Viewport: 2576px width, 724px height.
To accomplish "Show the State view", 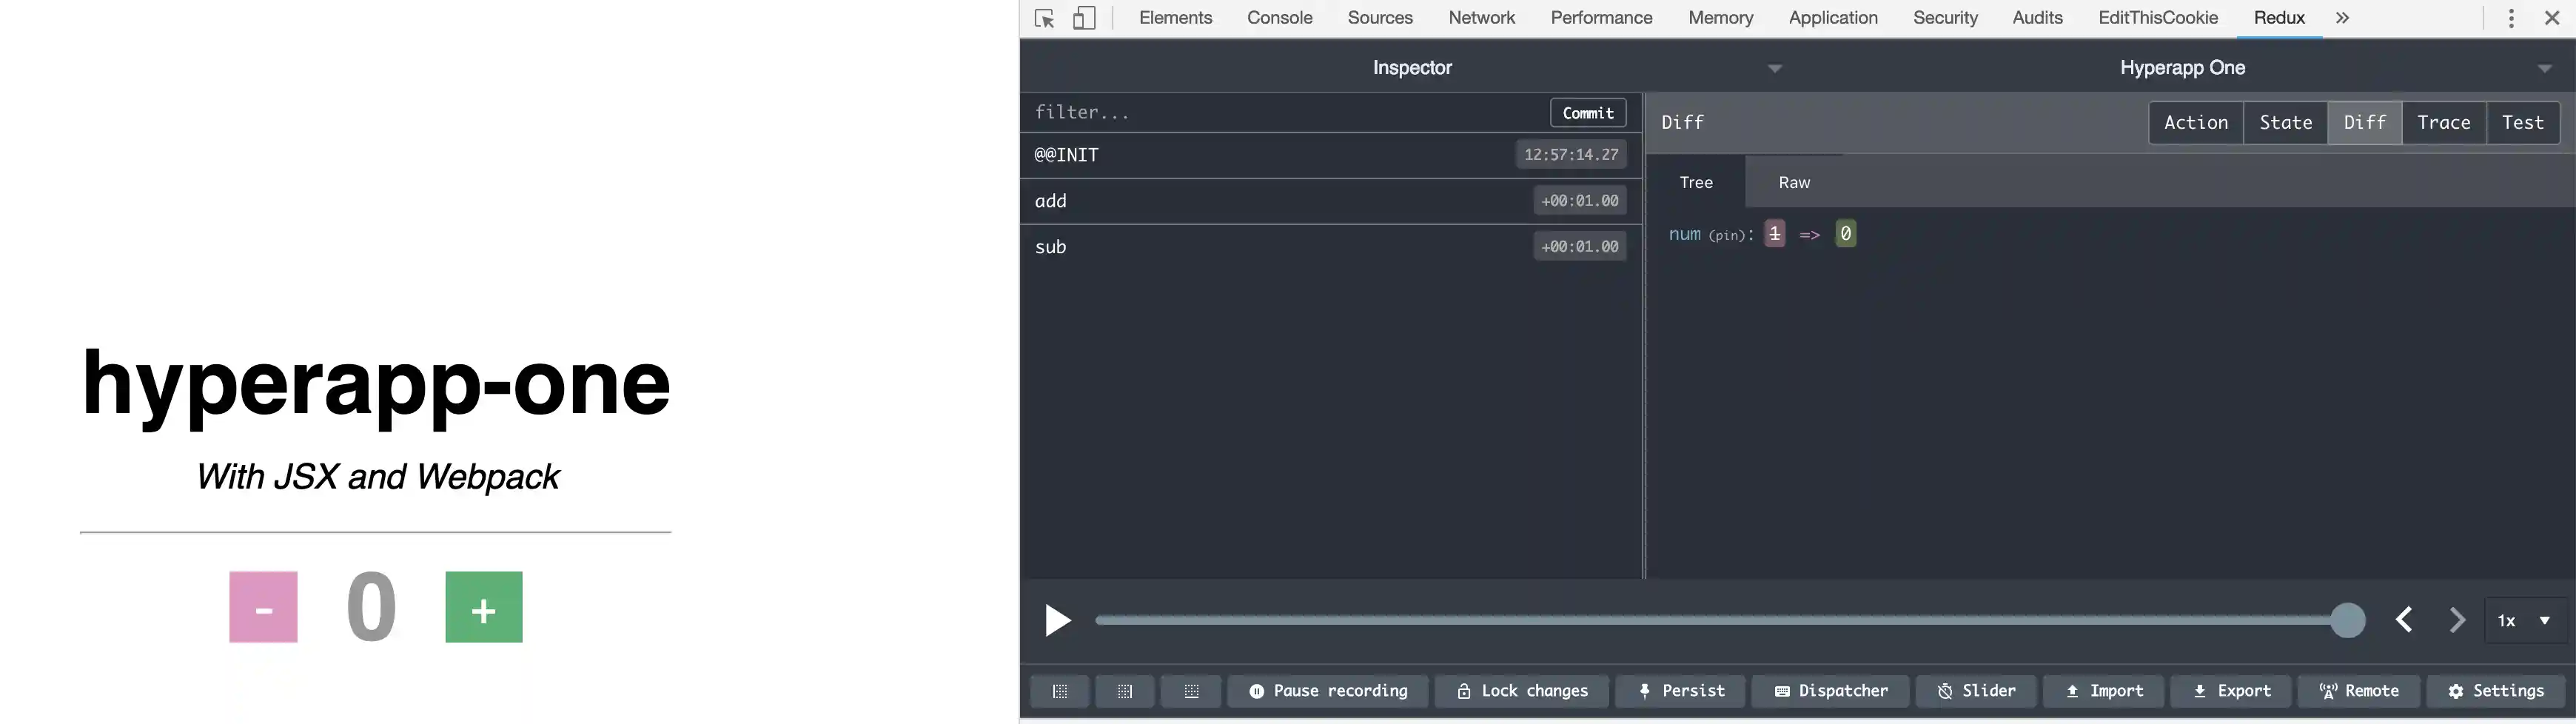I will [x=2286, y=123].
